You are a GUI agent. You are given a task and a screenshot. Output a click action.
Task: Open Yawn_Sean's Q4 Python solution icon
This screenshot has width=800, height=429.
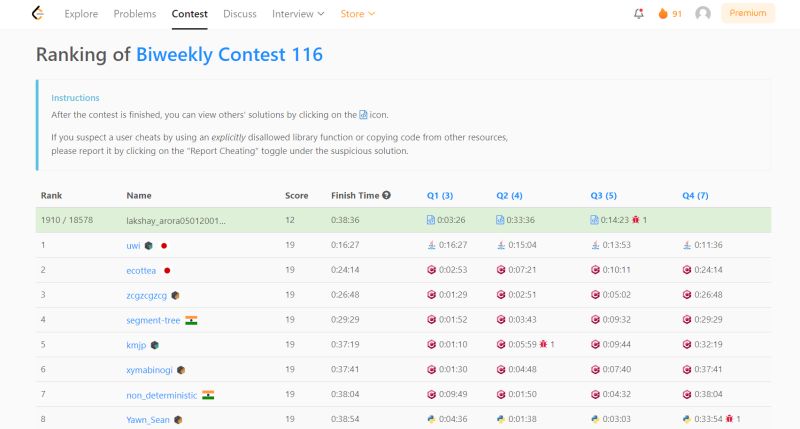click(x=687, y=419)
